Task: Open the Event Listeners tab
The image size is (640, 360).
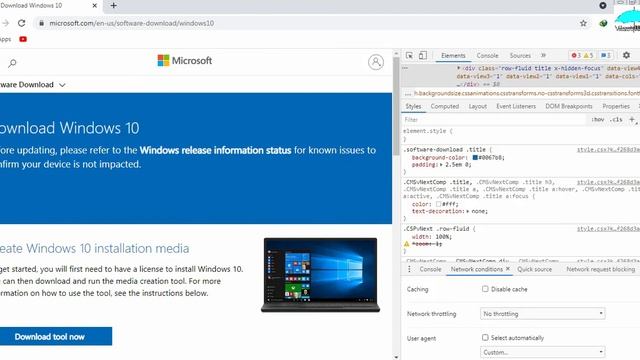Action: tap(516, 106)
